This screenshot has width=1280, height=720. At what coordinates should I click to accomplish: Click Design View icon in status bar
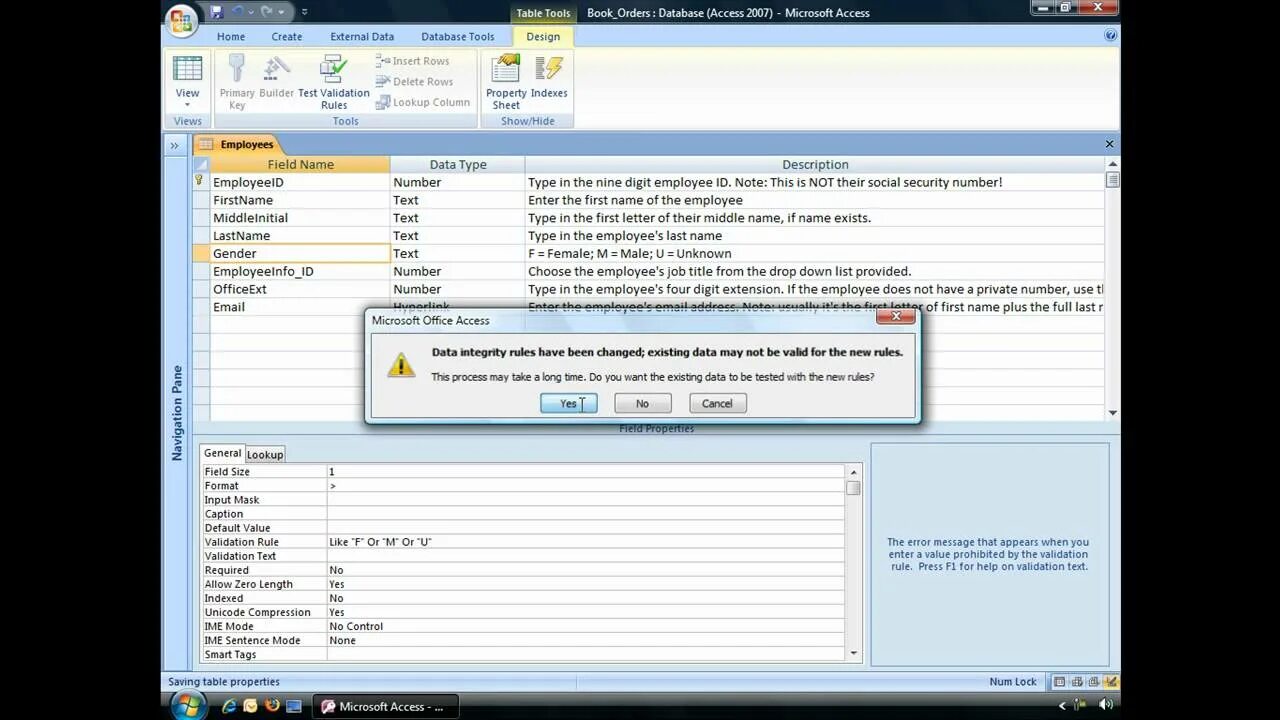pyautogui.click(x=1111, y=682)
